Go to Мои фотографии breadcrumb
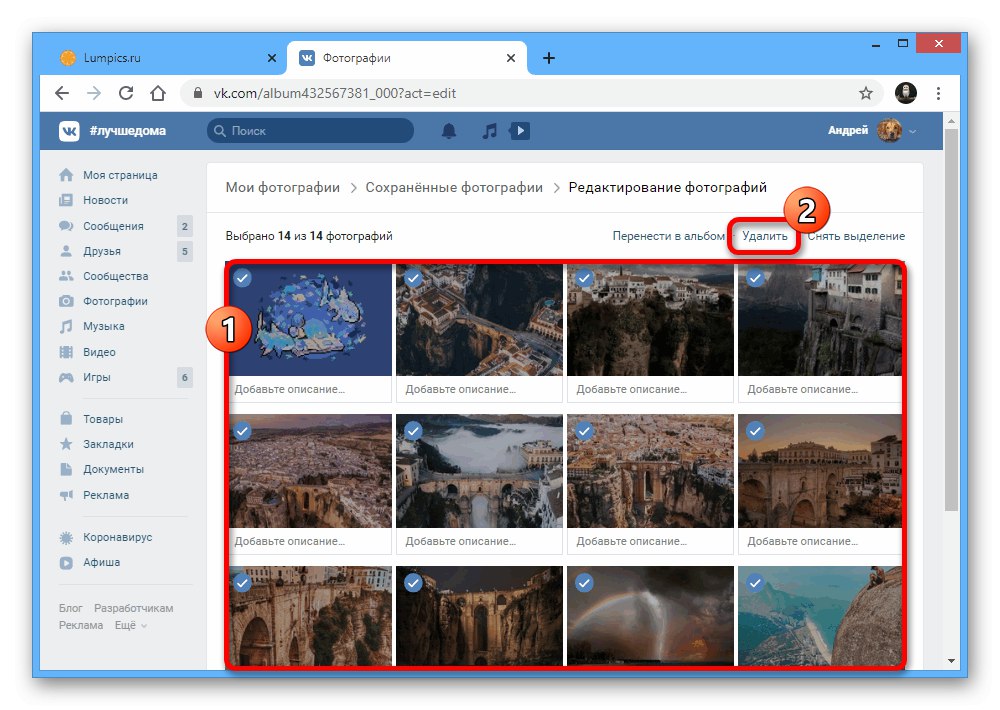 [283, 188]
